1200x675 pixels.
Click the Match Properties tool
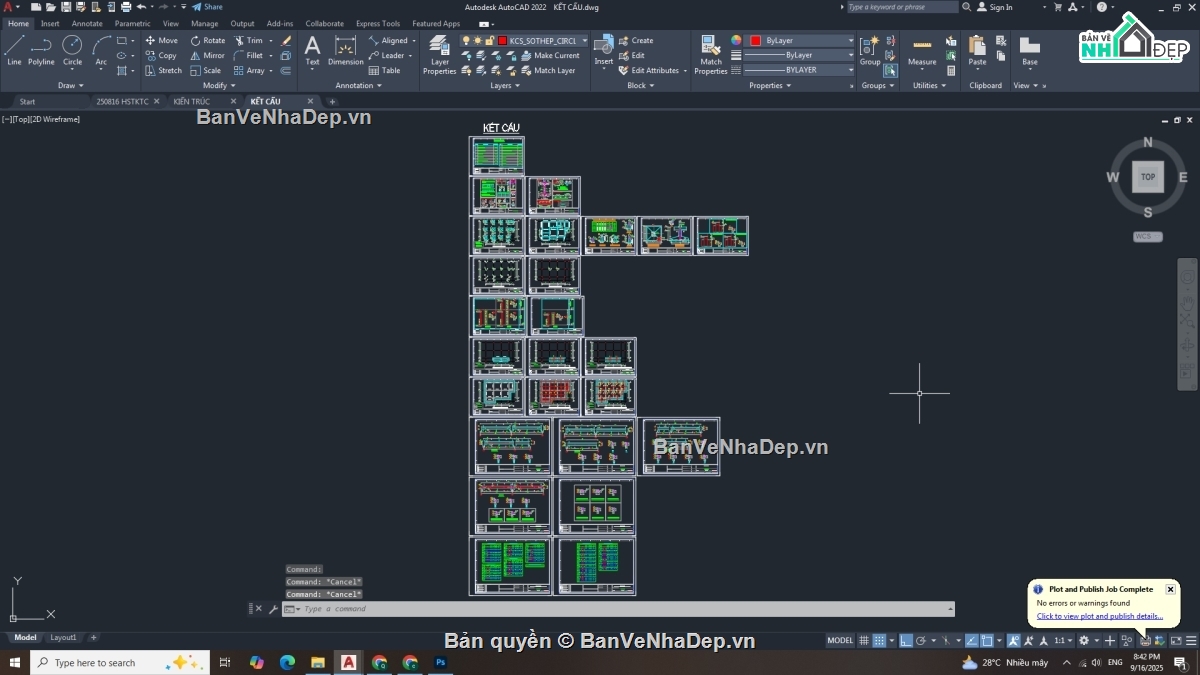click(710, 54)
